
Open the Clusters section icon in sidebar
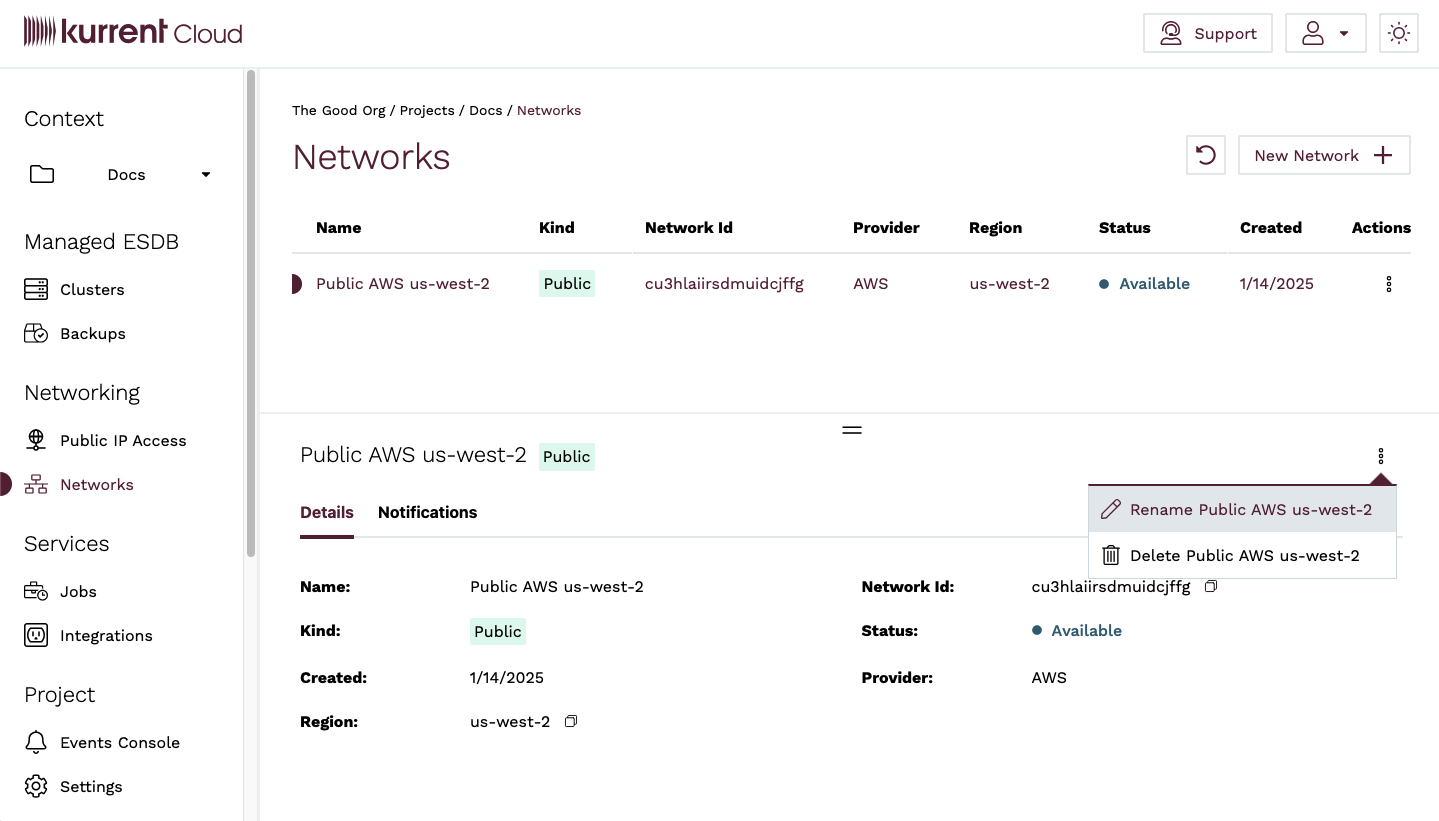(35, 289)
